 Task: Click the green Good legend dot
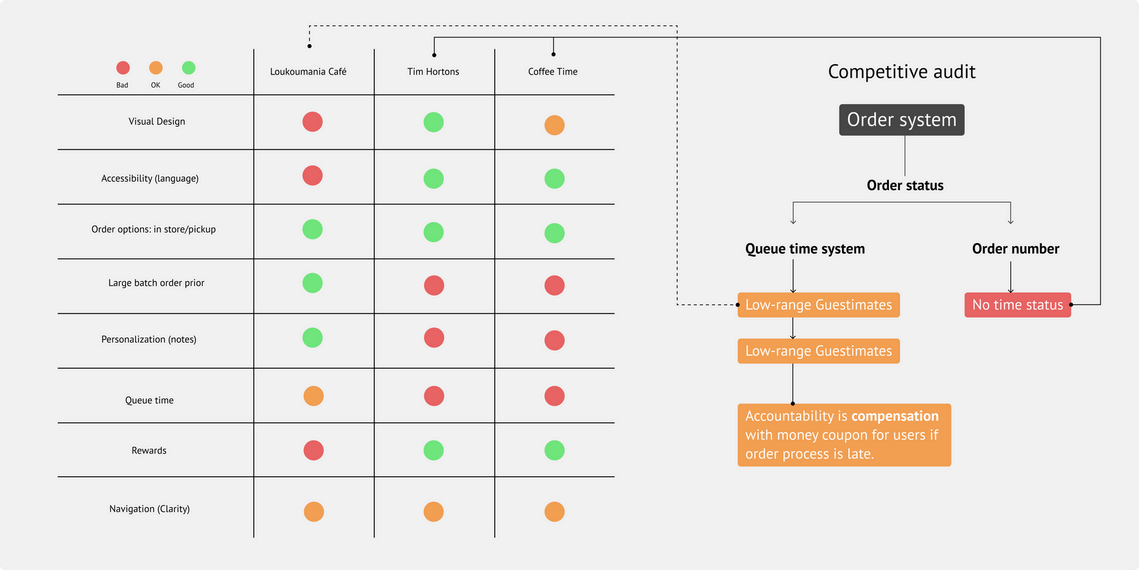pos(188,68)
